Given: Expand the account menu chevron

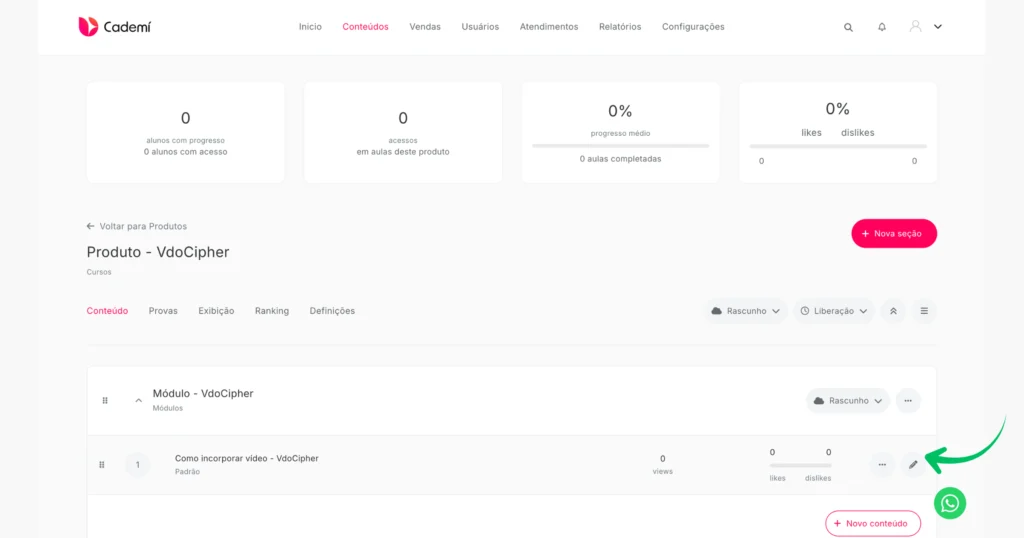Looking at the screenshot, I should point(938,27).
